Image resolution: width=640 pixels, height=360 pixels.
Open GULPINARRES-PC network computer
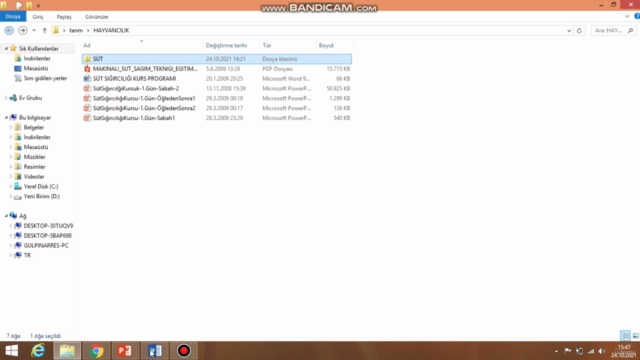tap(46, 245)
